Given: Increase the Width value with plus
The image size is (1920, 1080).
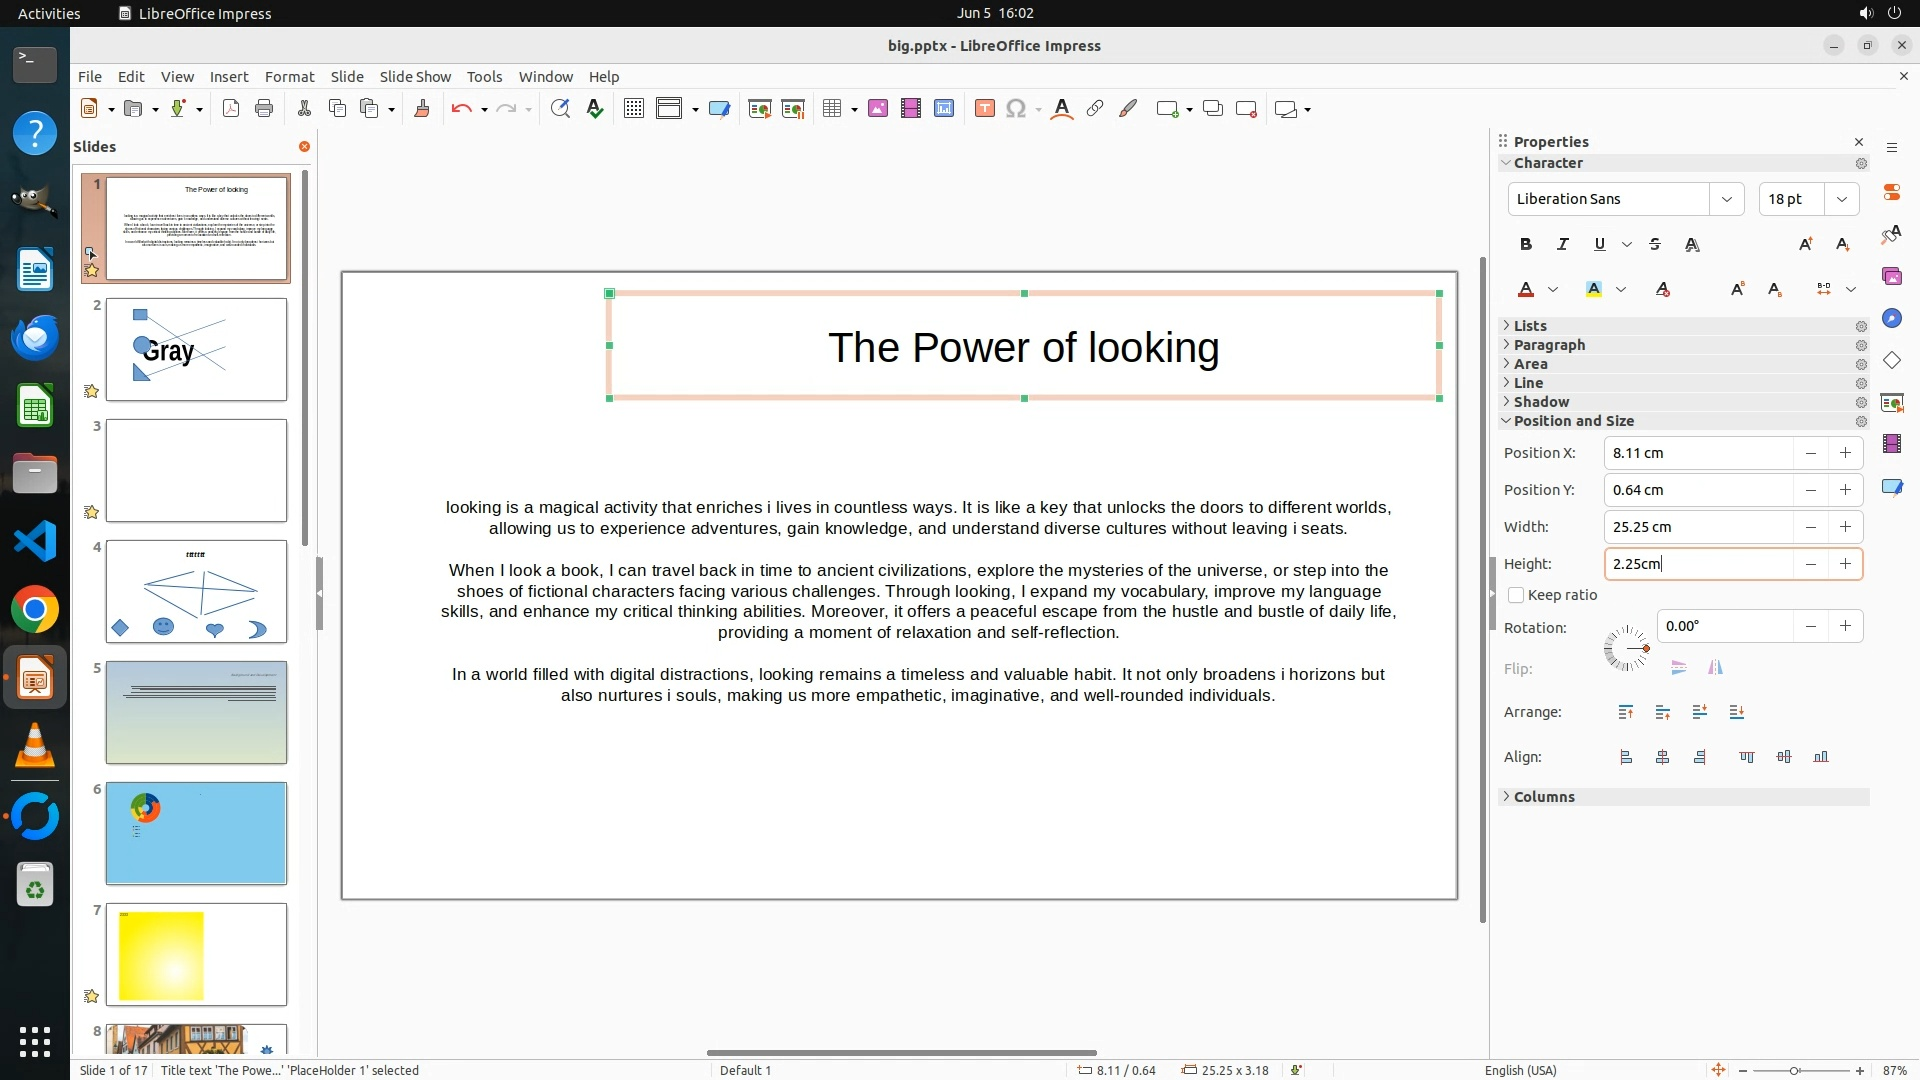Looking at the screenshot, I should tap(1845, 527).
